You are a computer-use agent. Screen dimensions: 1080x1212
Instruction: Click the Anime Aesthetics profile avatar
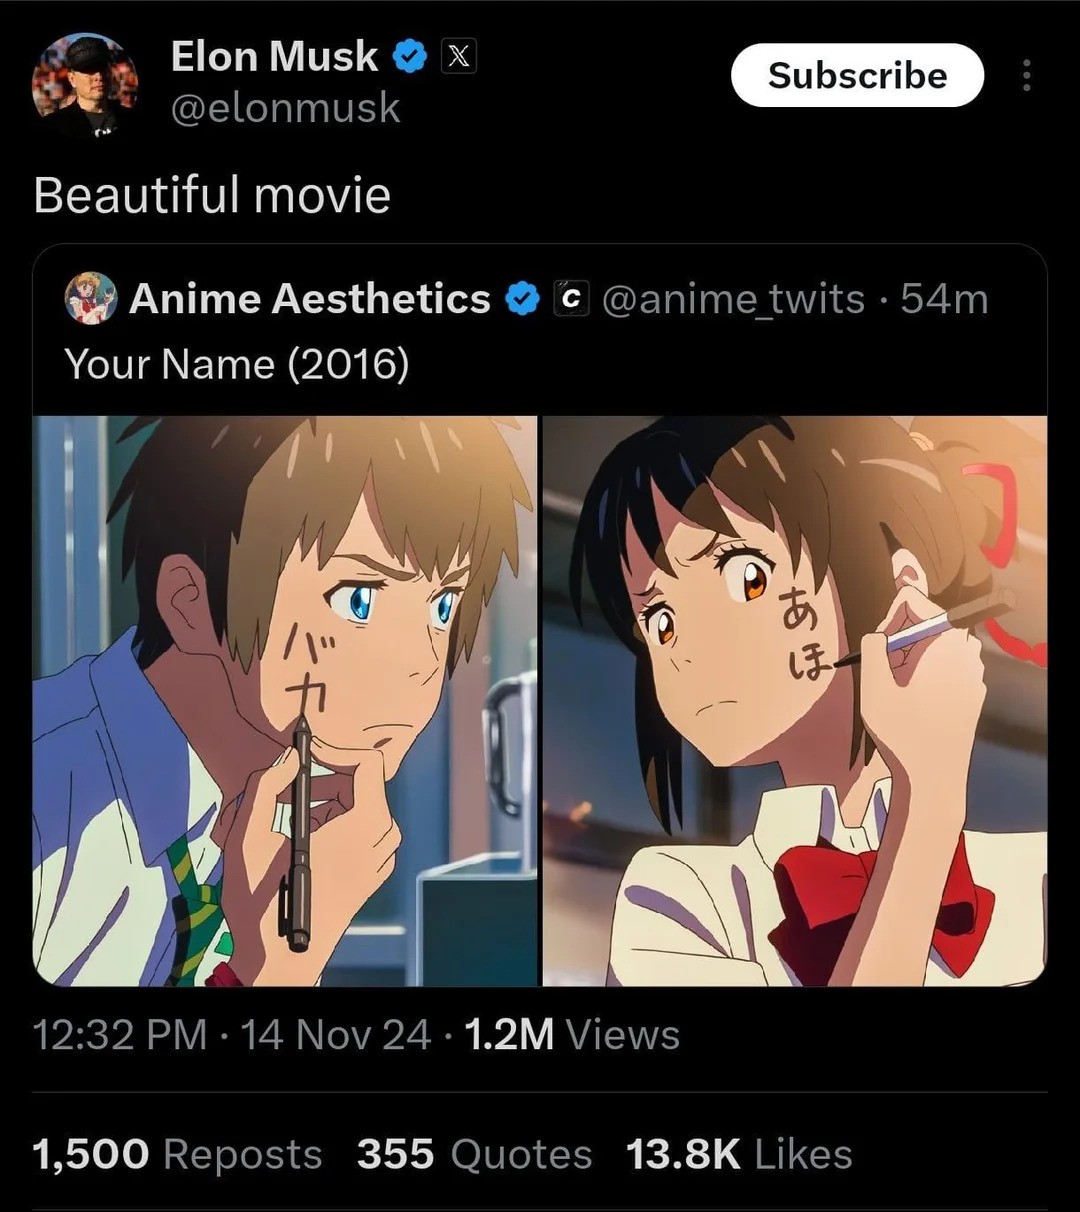[x=91, y=299]
